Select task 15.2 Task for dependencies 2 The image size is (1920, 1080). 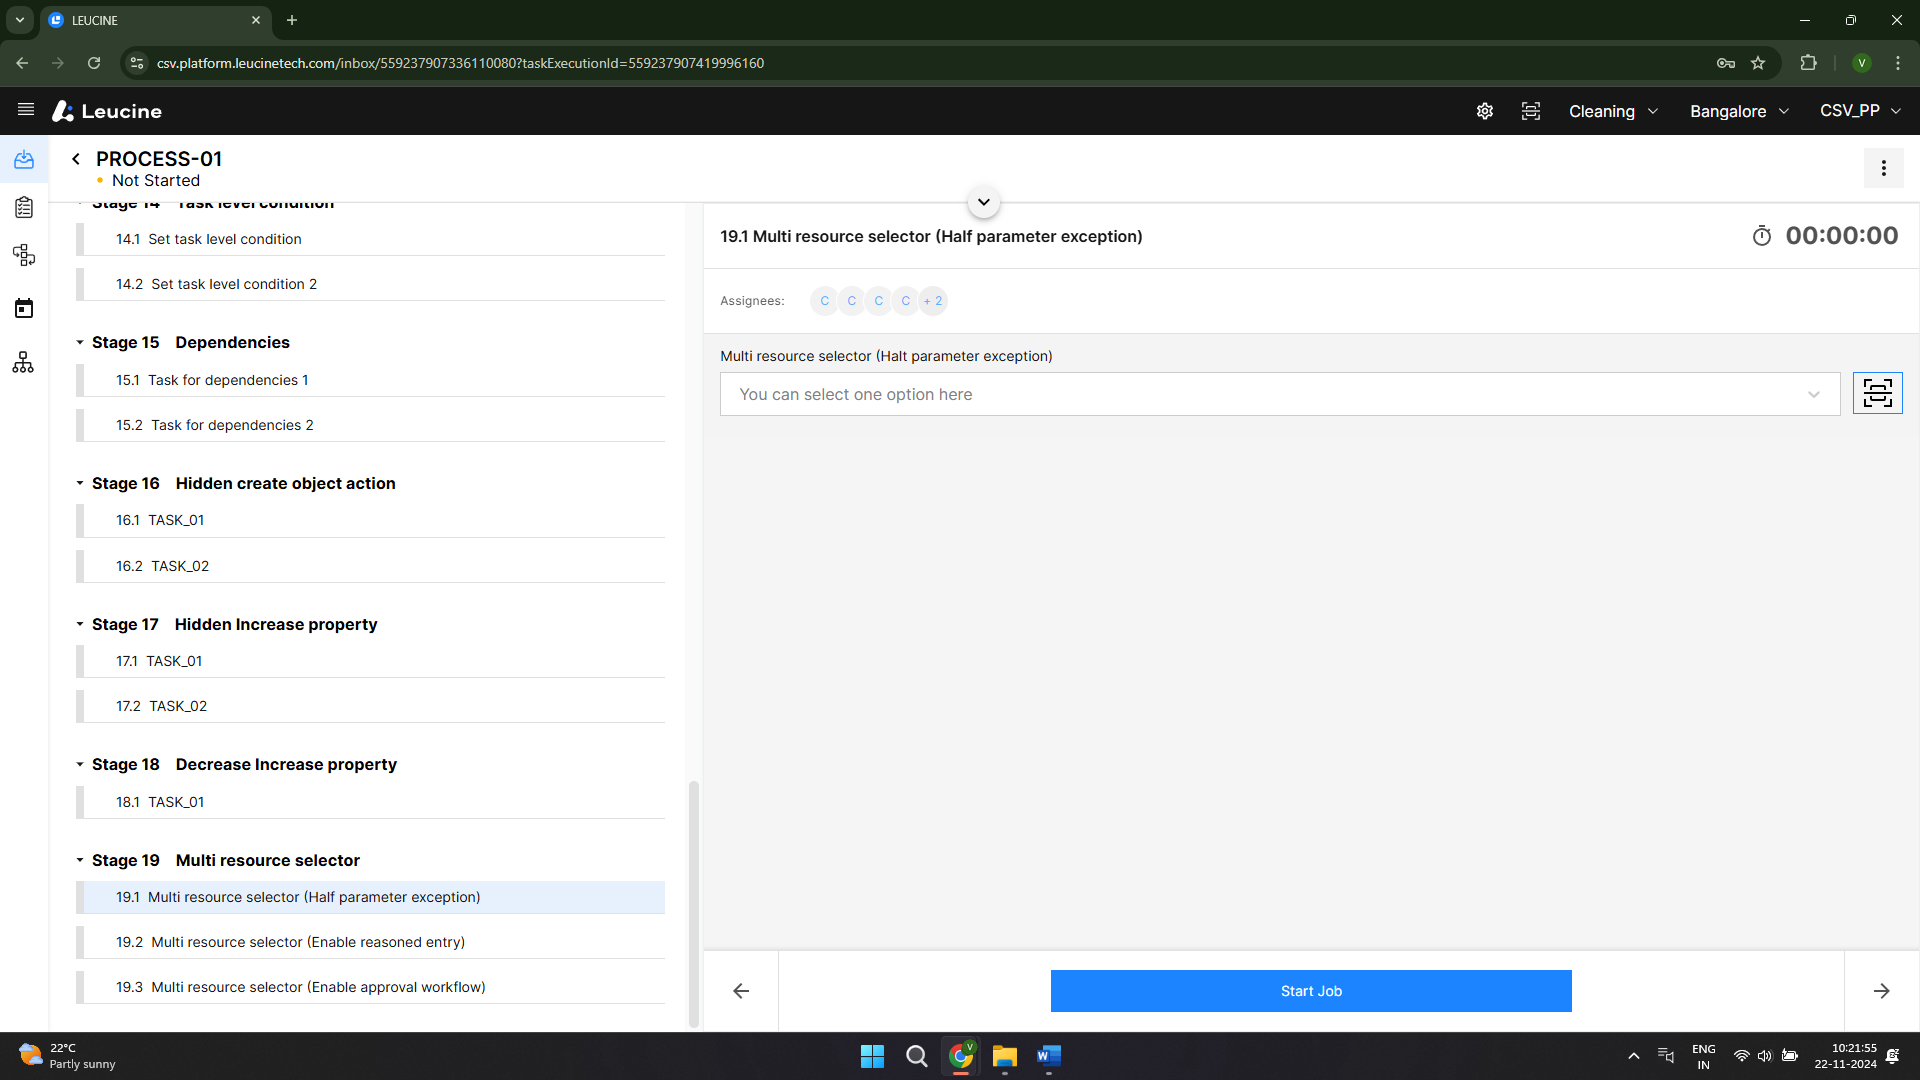coord(370,425)
